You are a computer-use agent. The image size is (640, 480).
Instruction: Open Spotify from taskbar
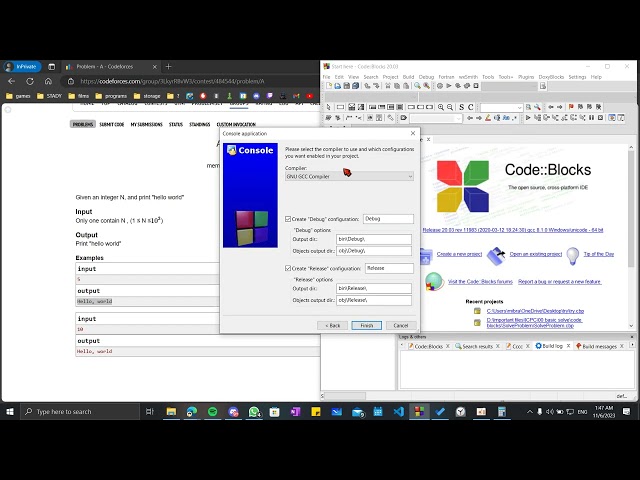[212, 411]
